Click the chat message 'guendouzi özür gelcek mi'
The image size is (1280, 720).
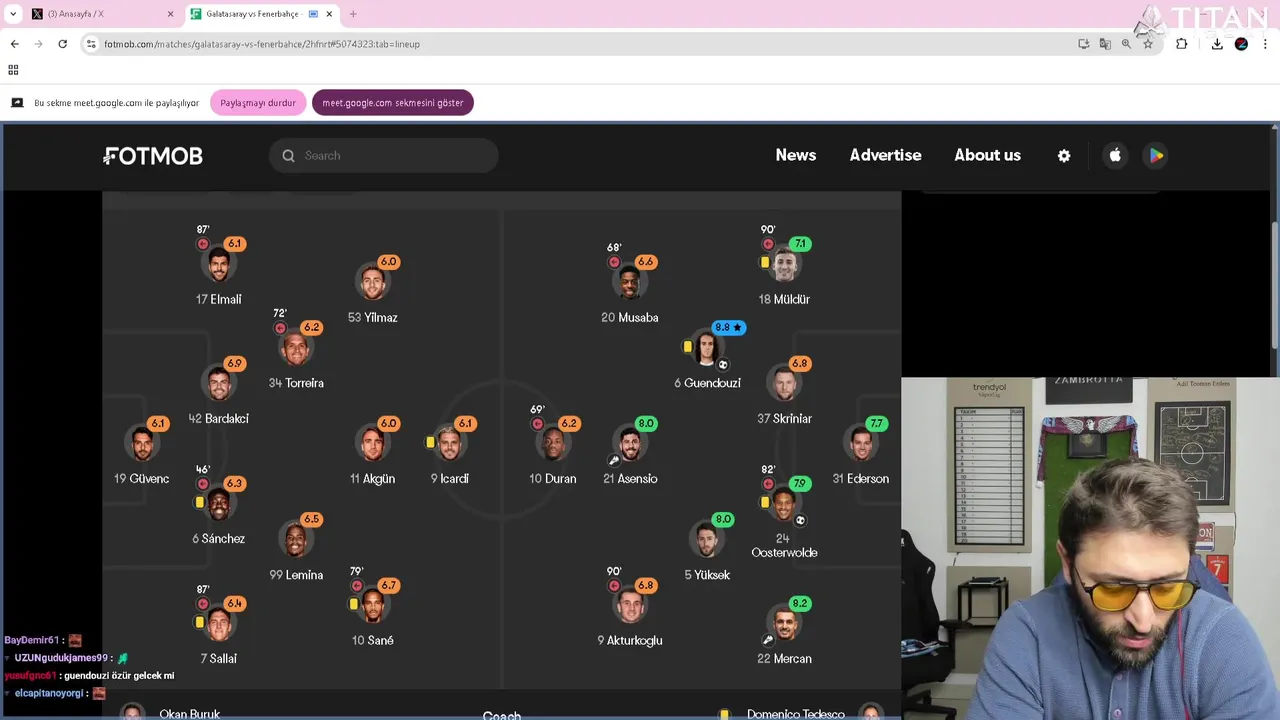119,676
